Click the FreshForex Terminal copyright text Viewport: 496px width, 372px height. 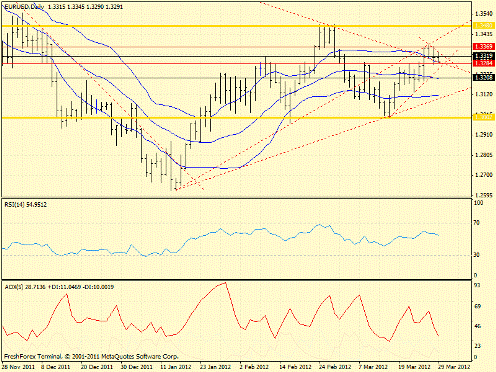pyautogui.click(x=91, y=356)
